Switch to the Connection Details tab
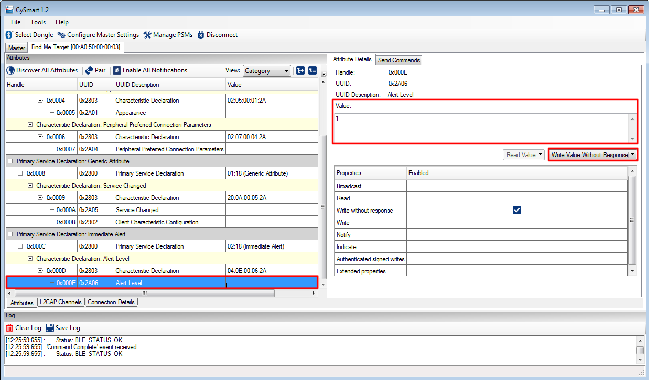 tap(111, 302)
